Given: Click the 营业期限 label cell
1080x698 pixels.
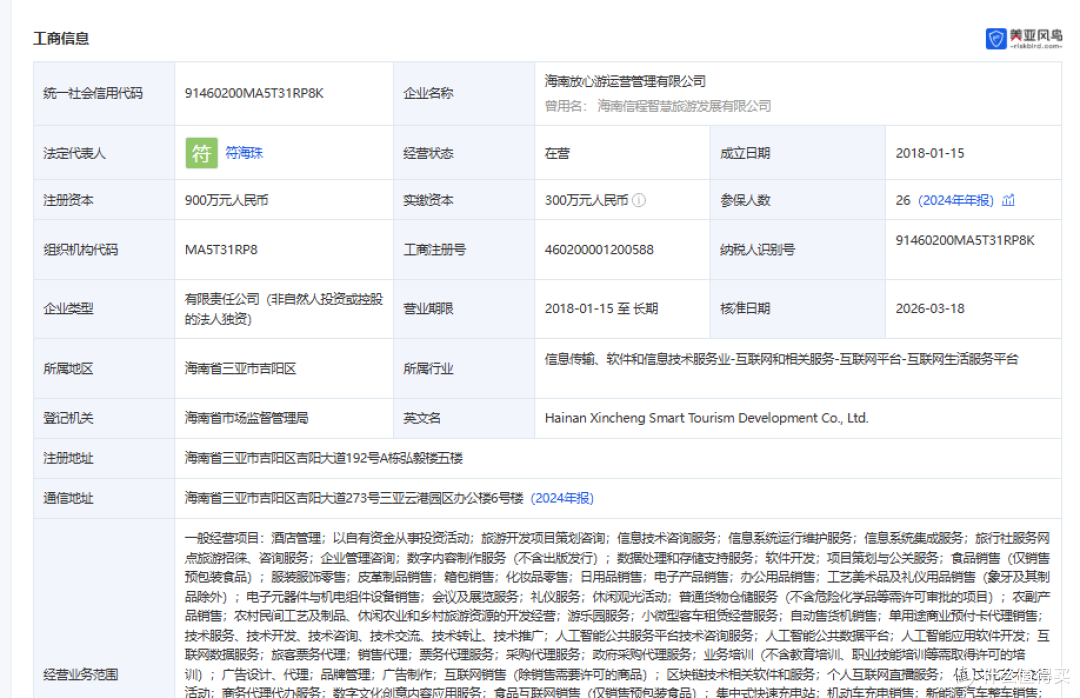Looking at the screenshot, I should click(464, 309).
